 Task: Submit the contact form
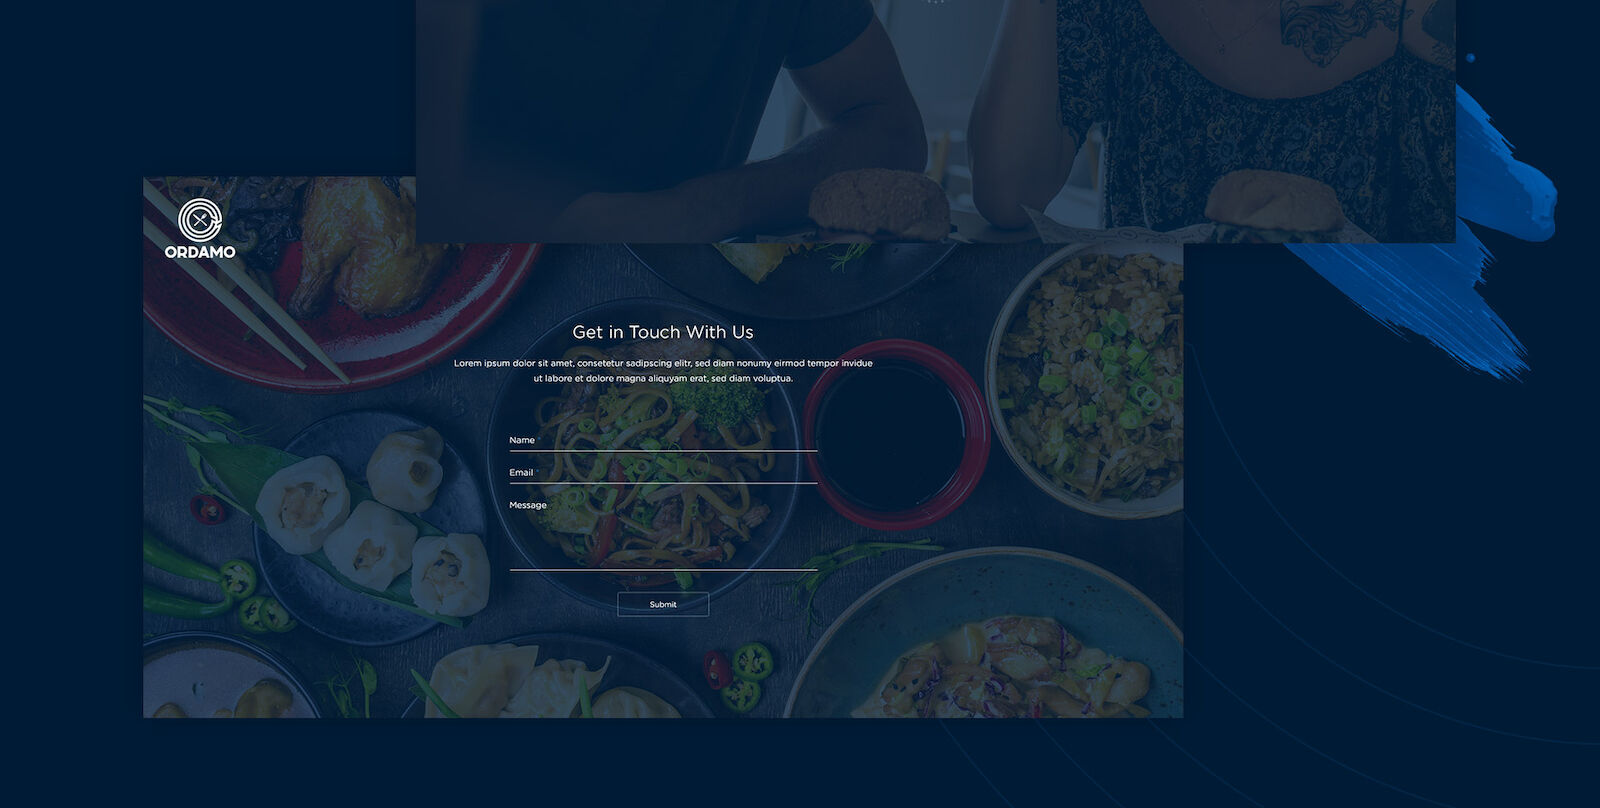pyautogui.click(x=663, y=604)
